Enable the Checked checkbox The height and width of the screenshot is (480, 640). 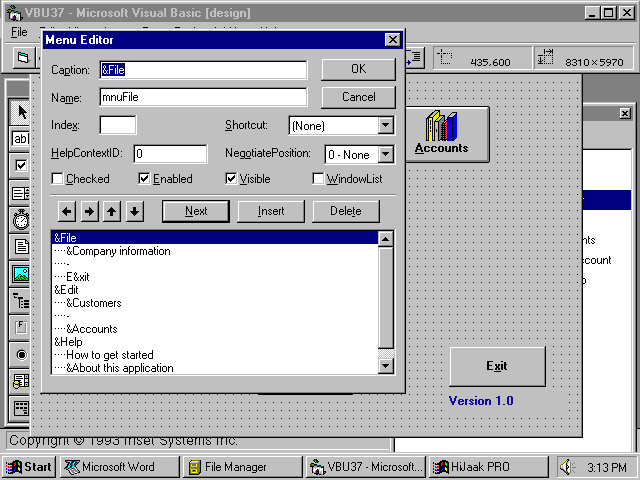(58, 179)
